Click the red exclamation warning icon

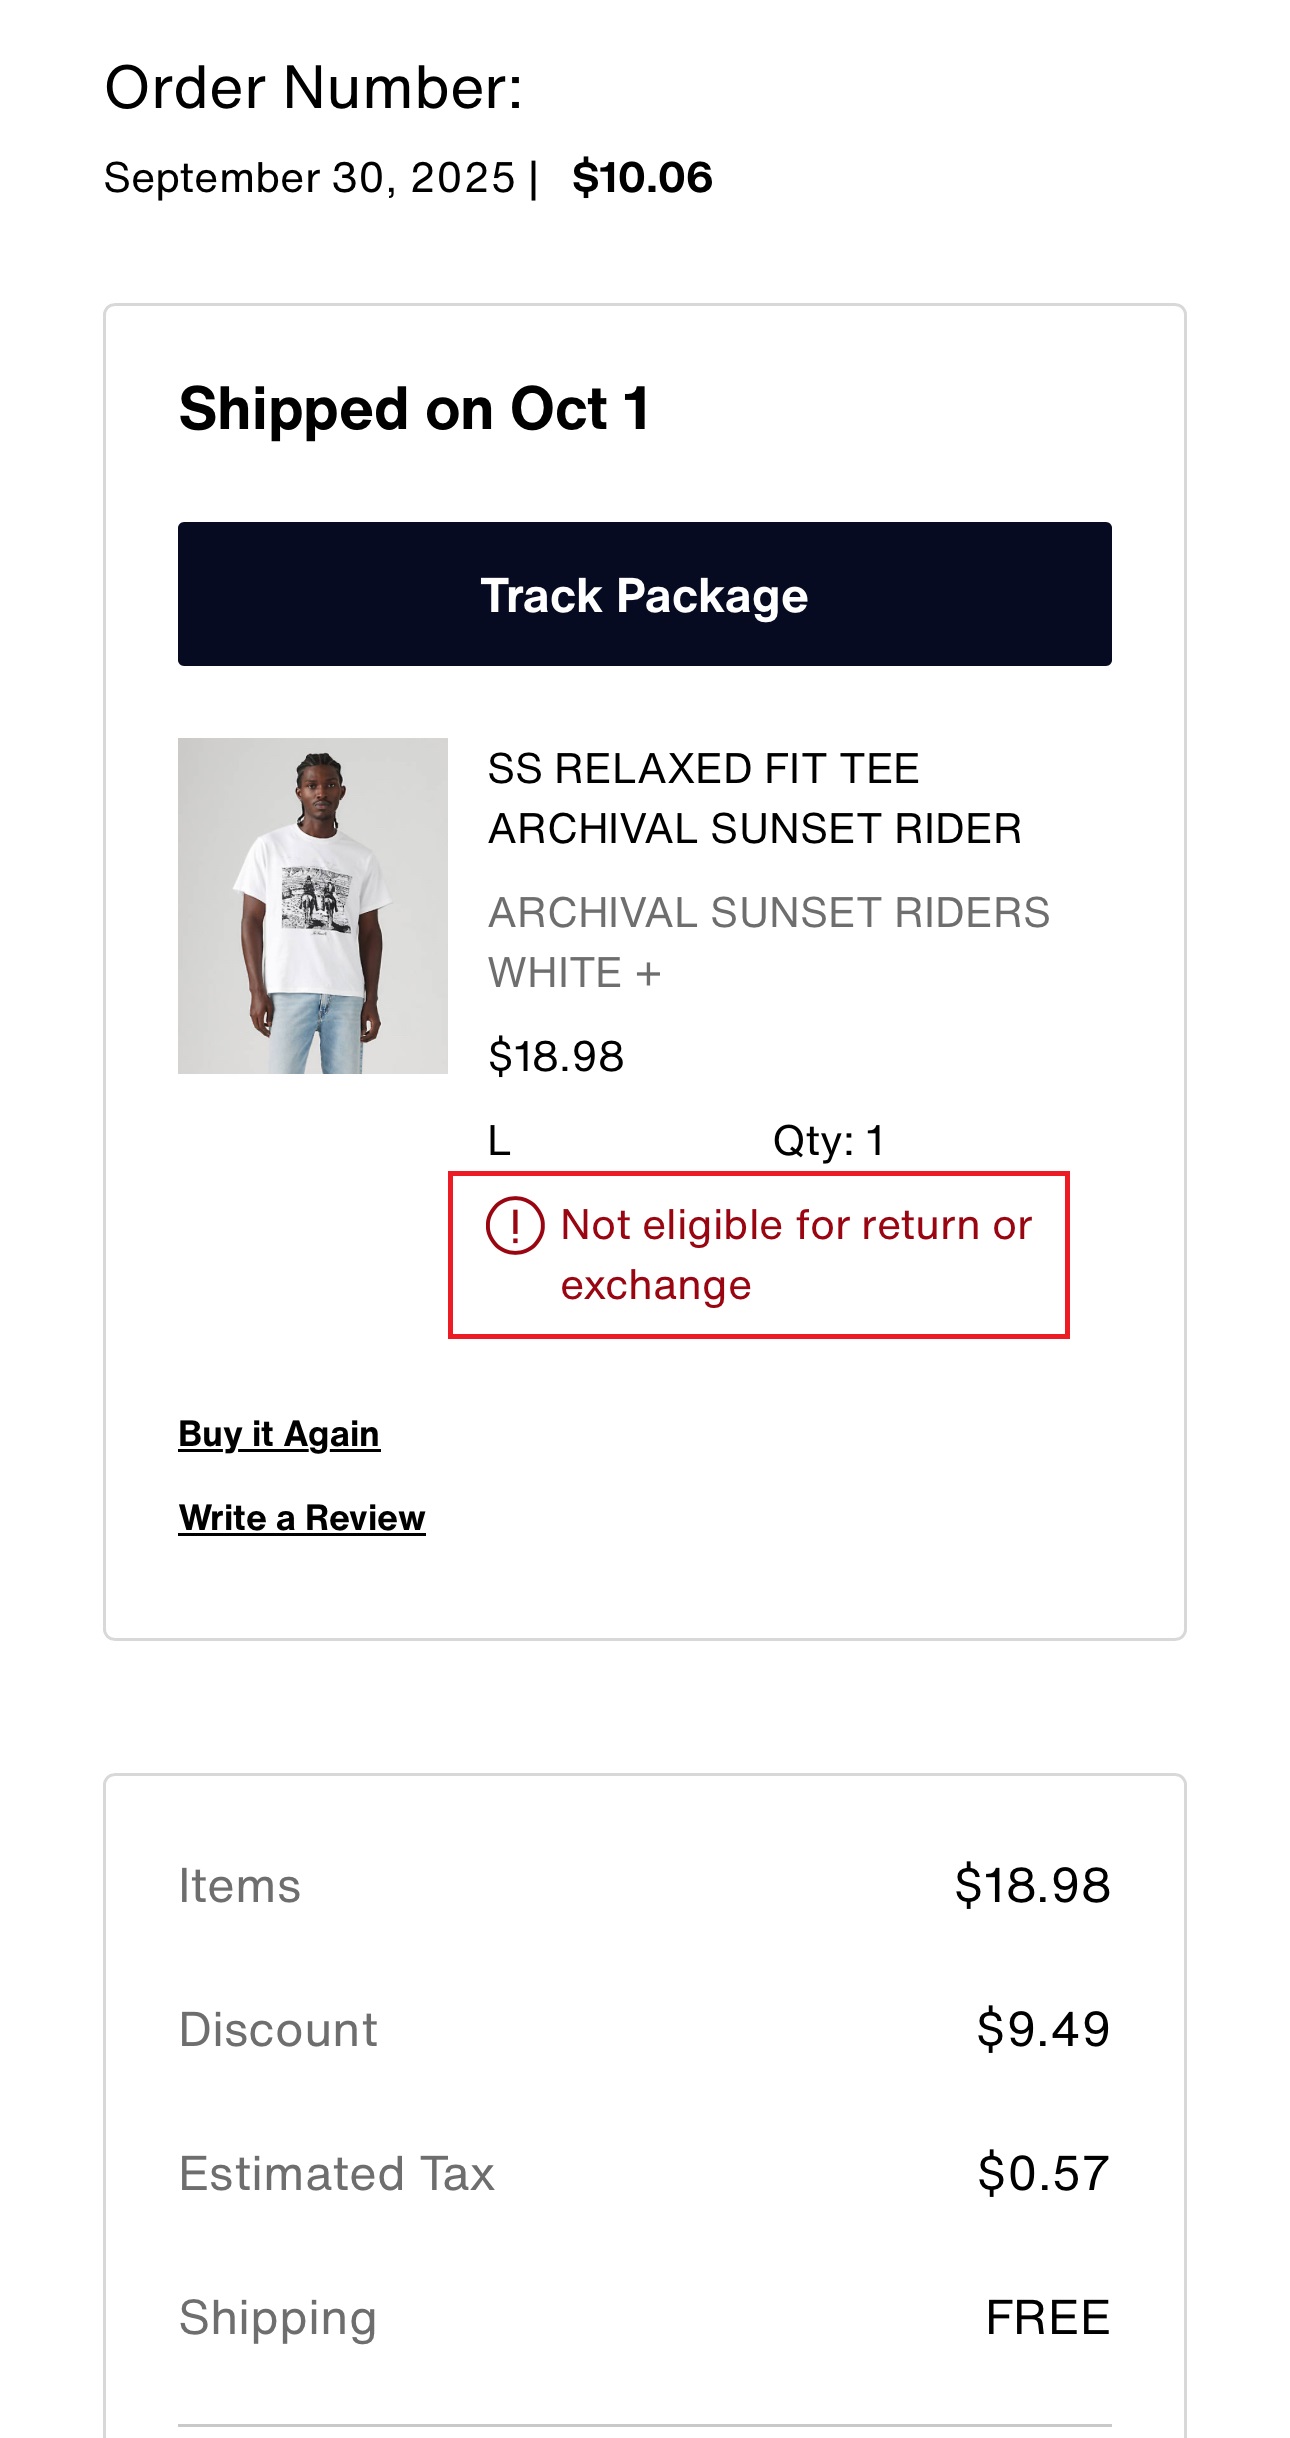[x=515, y=1225]
